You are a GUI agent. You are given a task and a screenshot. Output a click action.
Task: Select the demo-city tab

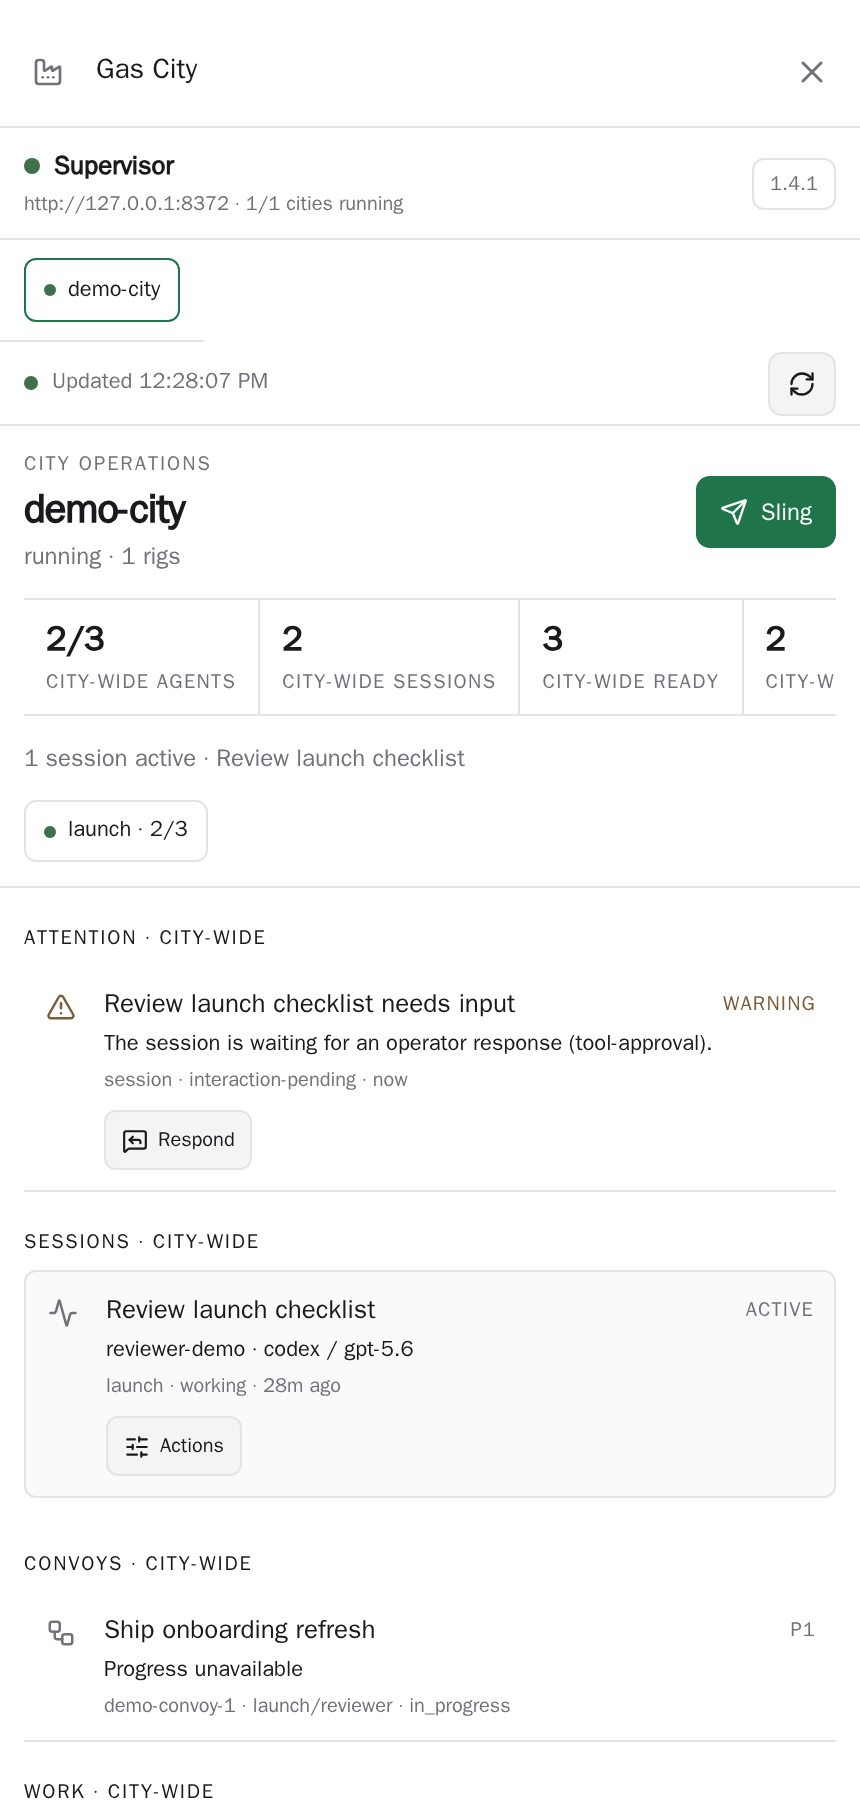point(102,290)
